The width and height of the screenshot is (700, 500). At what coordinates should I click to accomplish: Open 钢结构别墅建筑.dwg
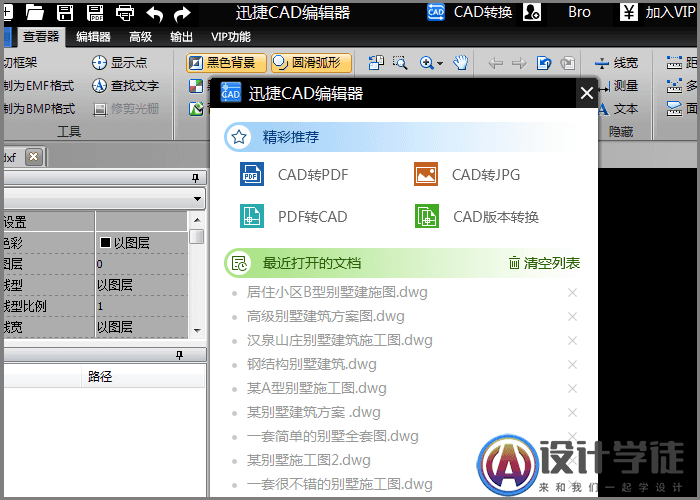pyautogui.click(x=312, y=364)
